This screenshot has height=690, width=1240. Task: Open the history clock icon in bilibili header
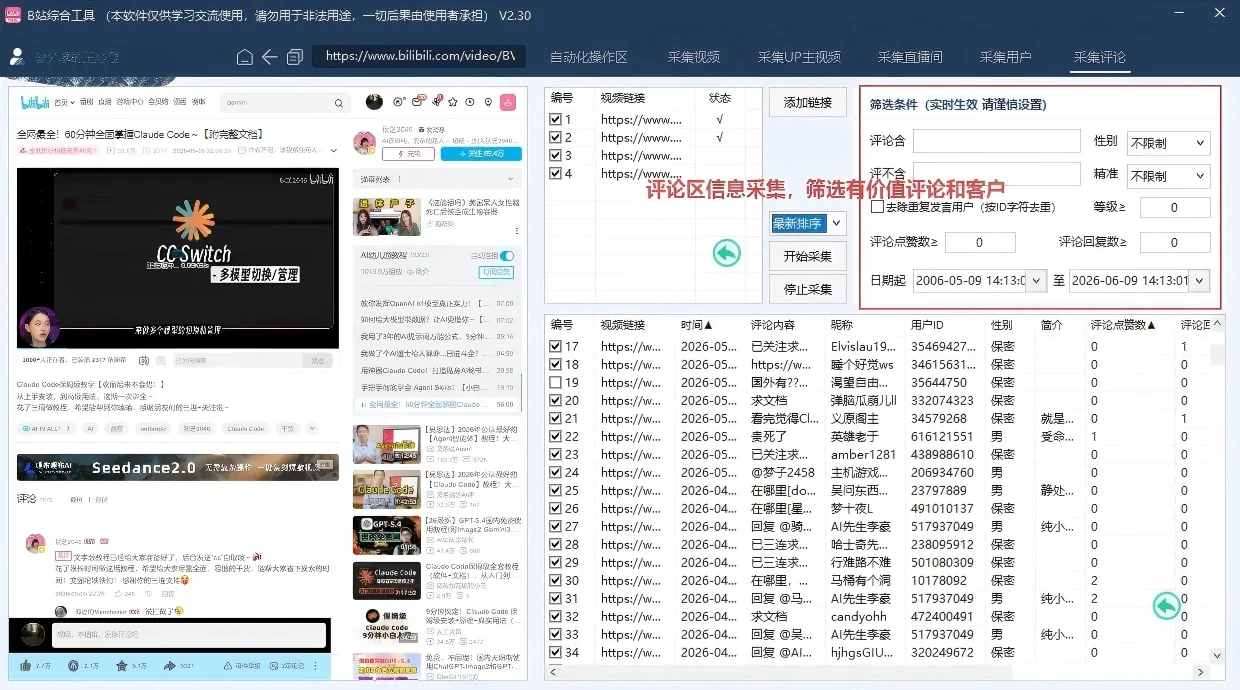470,102
